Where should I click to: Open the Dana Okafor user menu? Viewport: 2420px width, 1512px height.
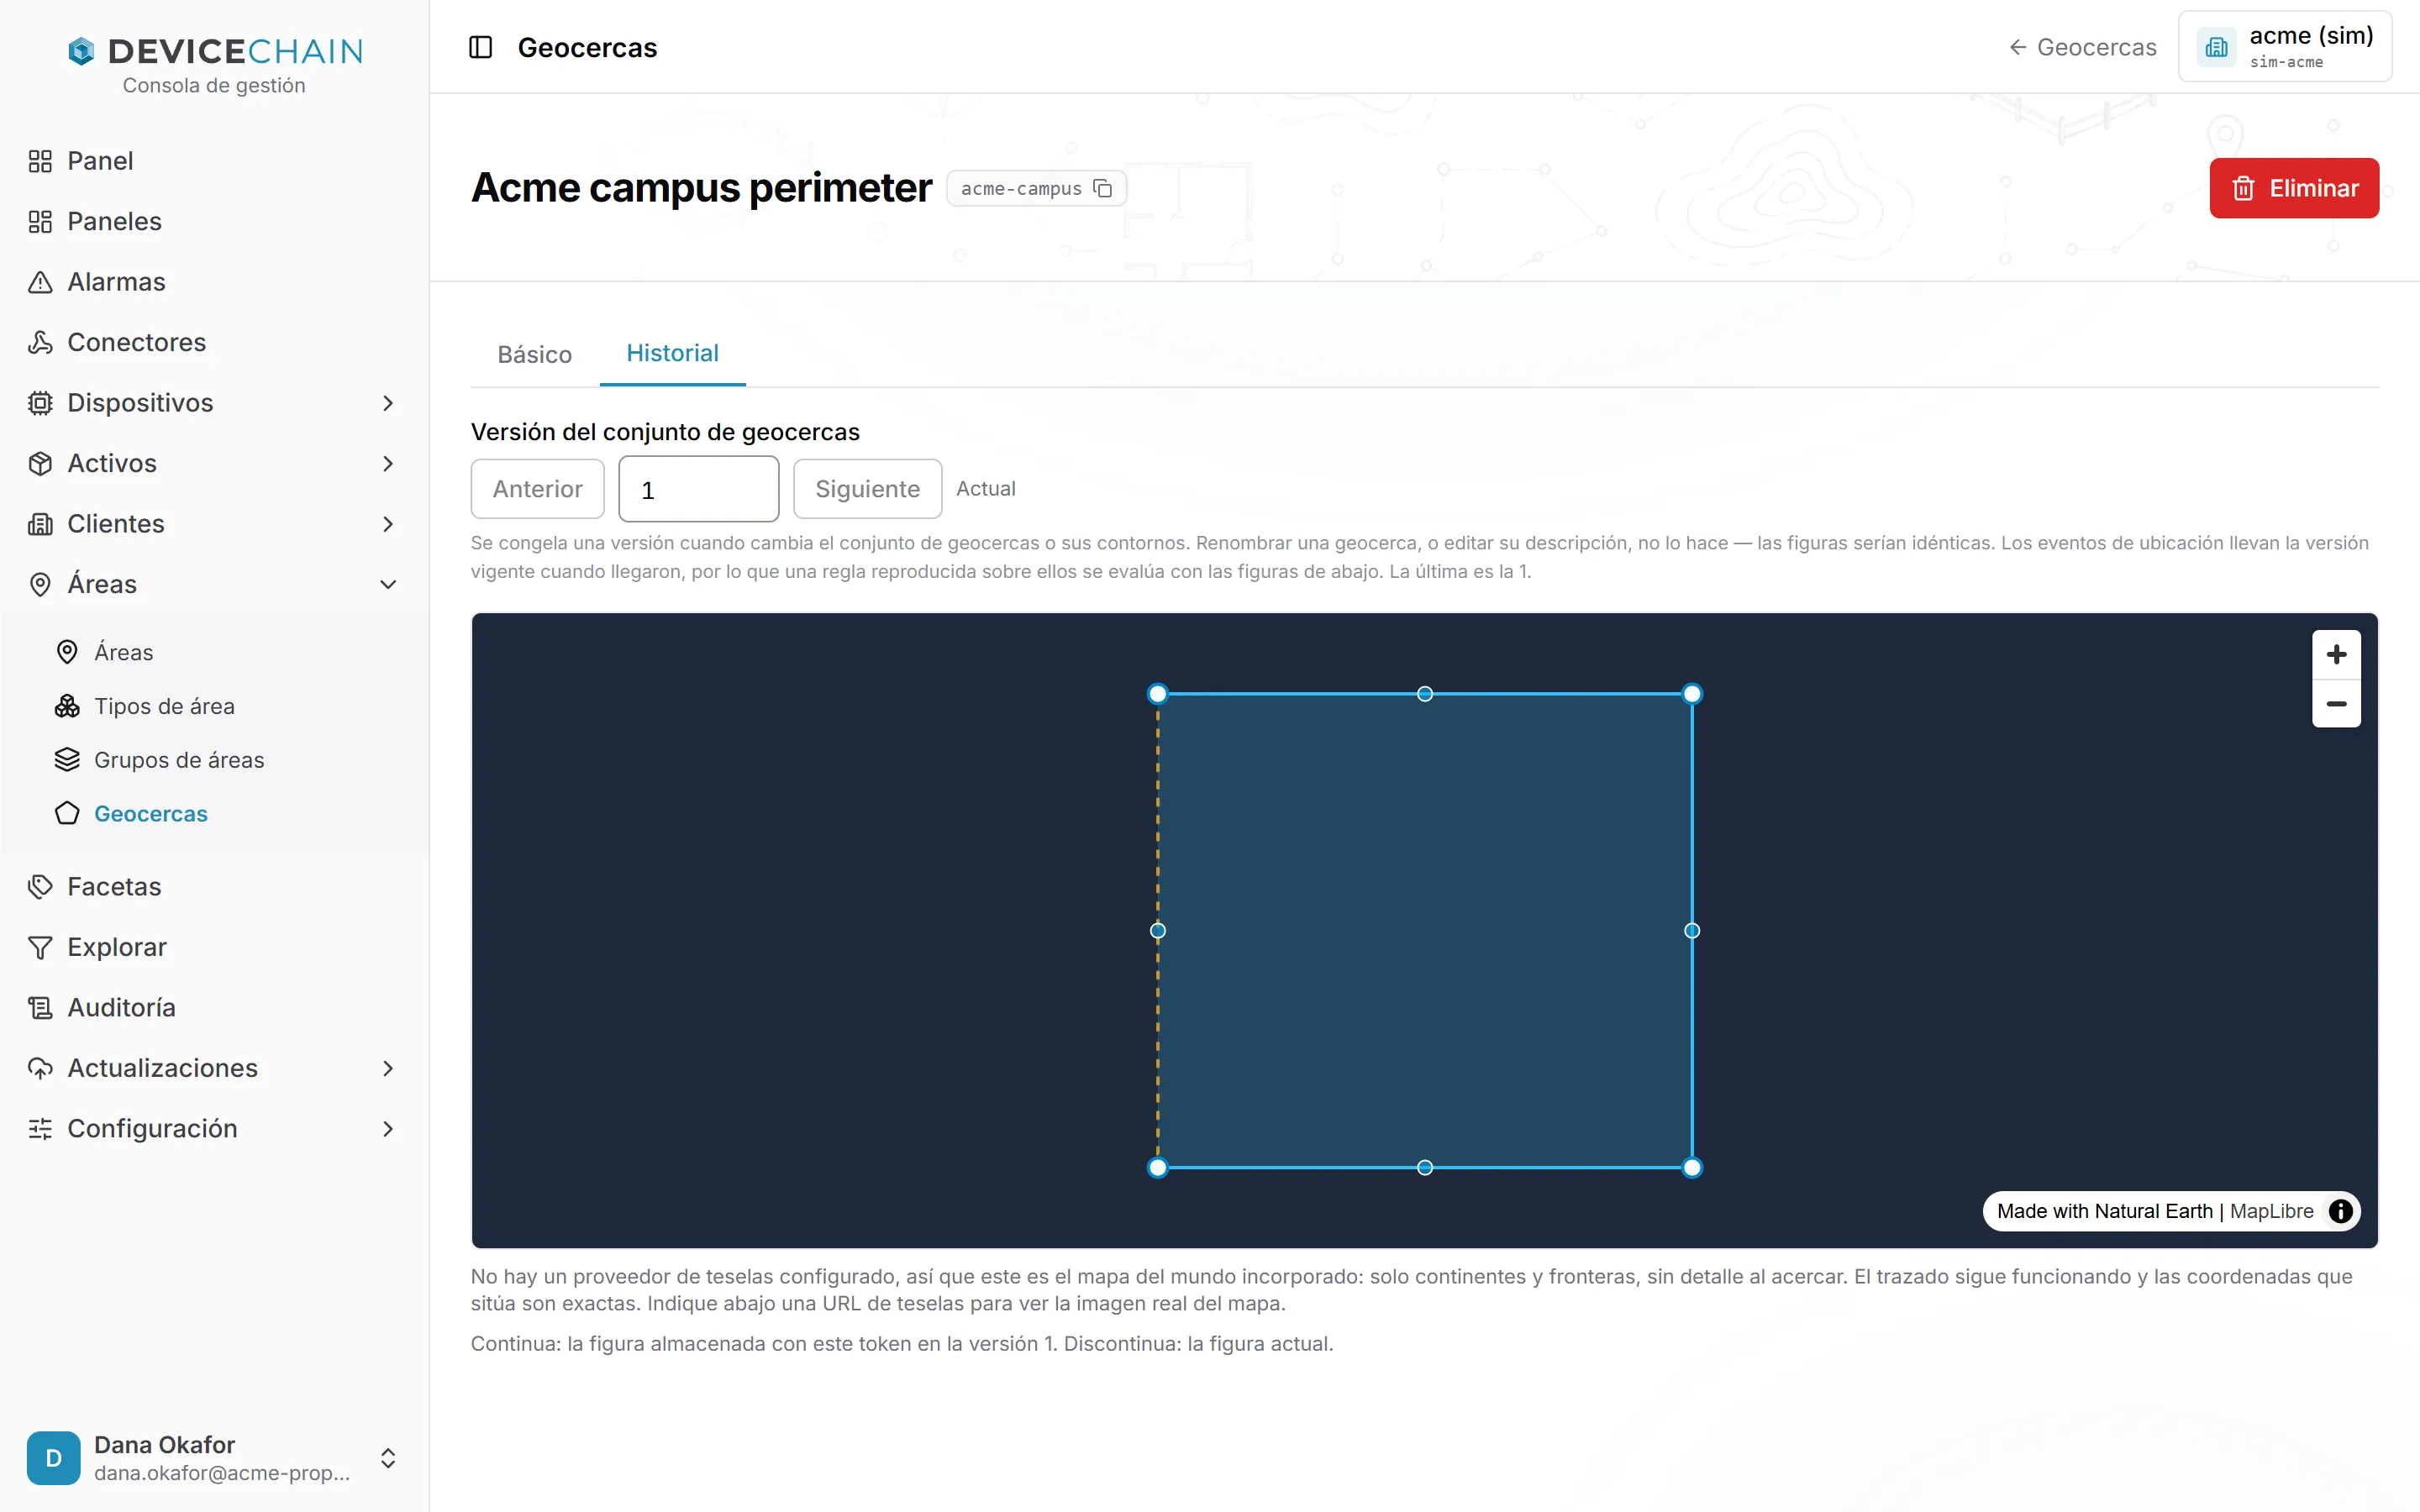pos(214,1458)
